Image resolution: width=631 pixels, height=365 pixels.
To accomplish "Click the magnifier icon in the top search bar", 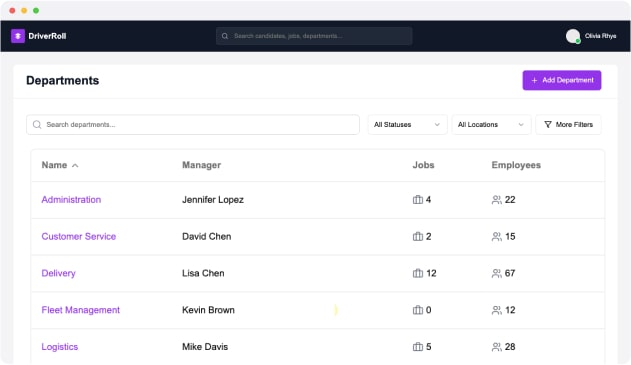I will coord(225,36).
